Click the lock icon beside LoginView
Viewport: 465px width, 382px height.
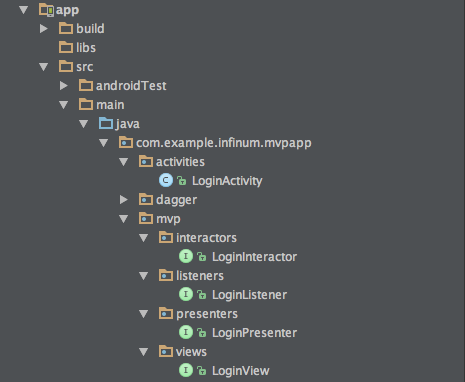click(202, 371)
